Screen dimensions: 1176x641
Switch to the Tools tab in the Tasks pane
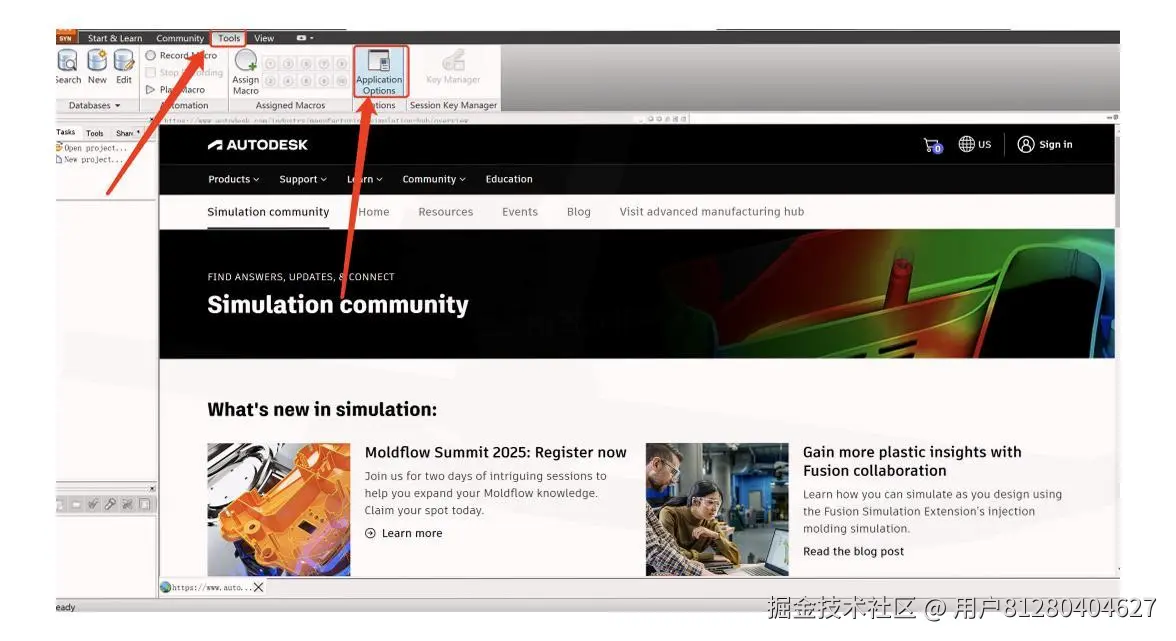pyautogui.click(x=94, y=131)
